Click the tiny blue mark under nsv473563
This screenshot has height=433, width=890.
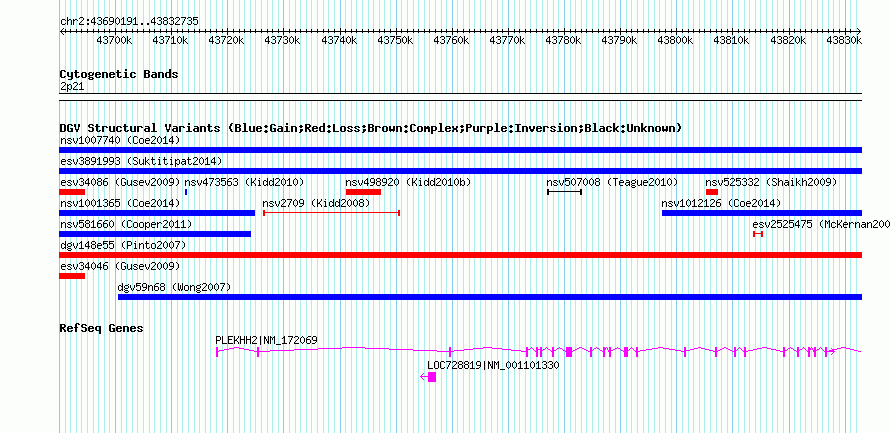click(186, 192)
